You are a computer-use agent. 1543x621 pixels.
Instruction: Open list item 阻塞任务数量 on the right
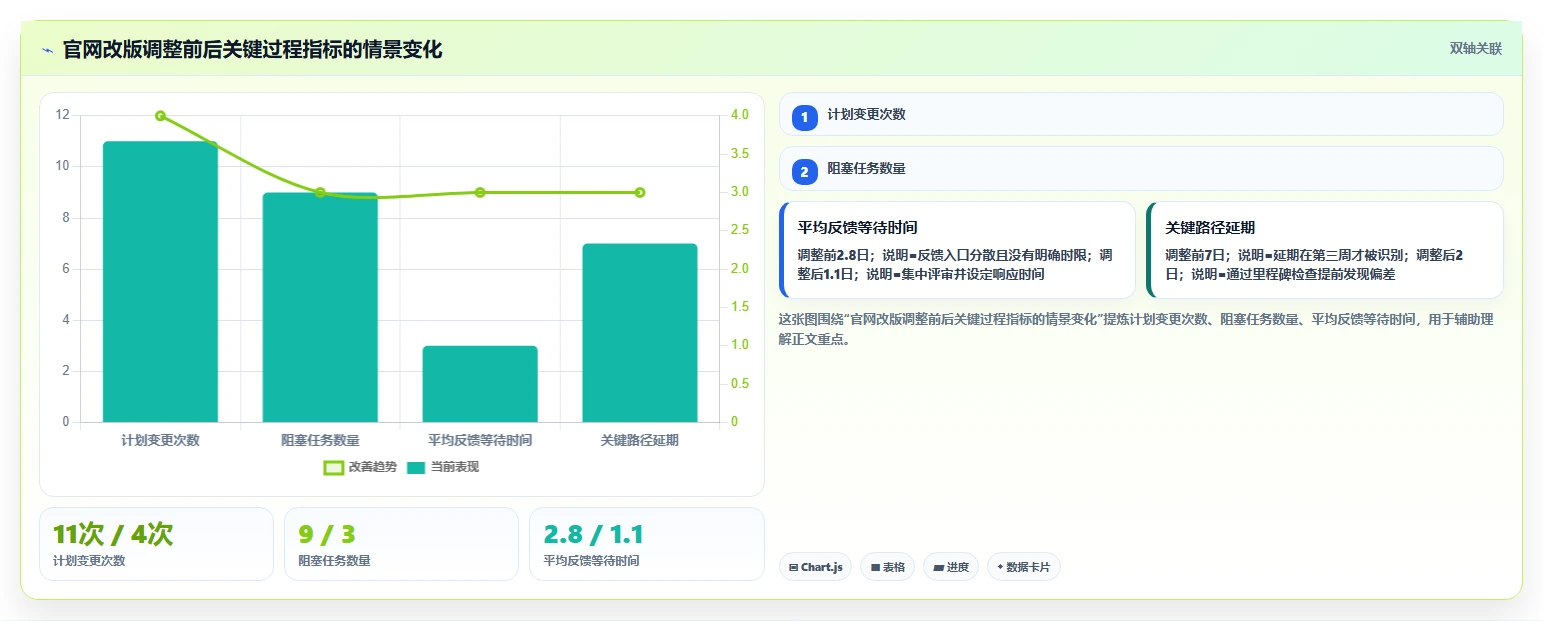tap(1141, 168)
